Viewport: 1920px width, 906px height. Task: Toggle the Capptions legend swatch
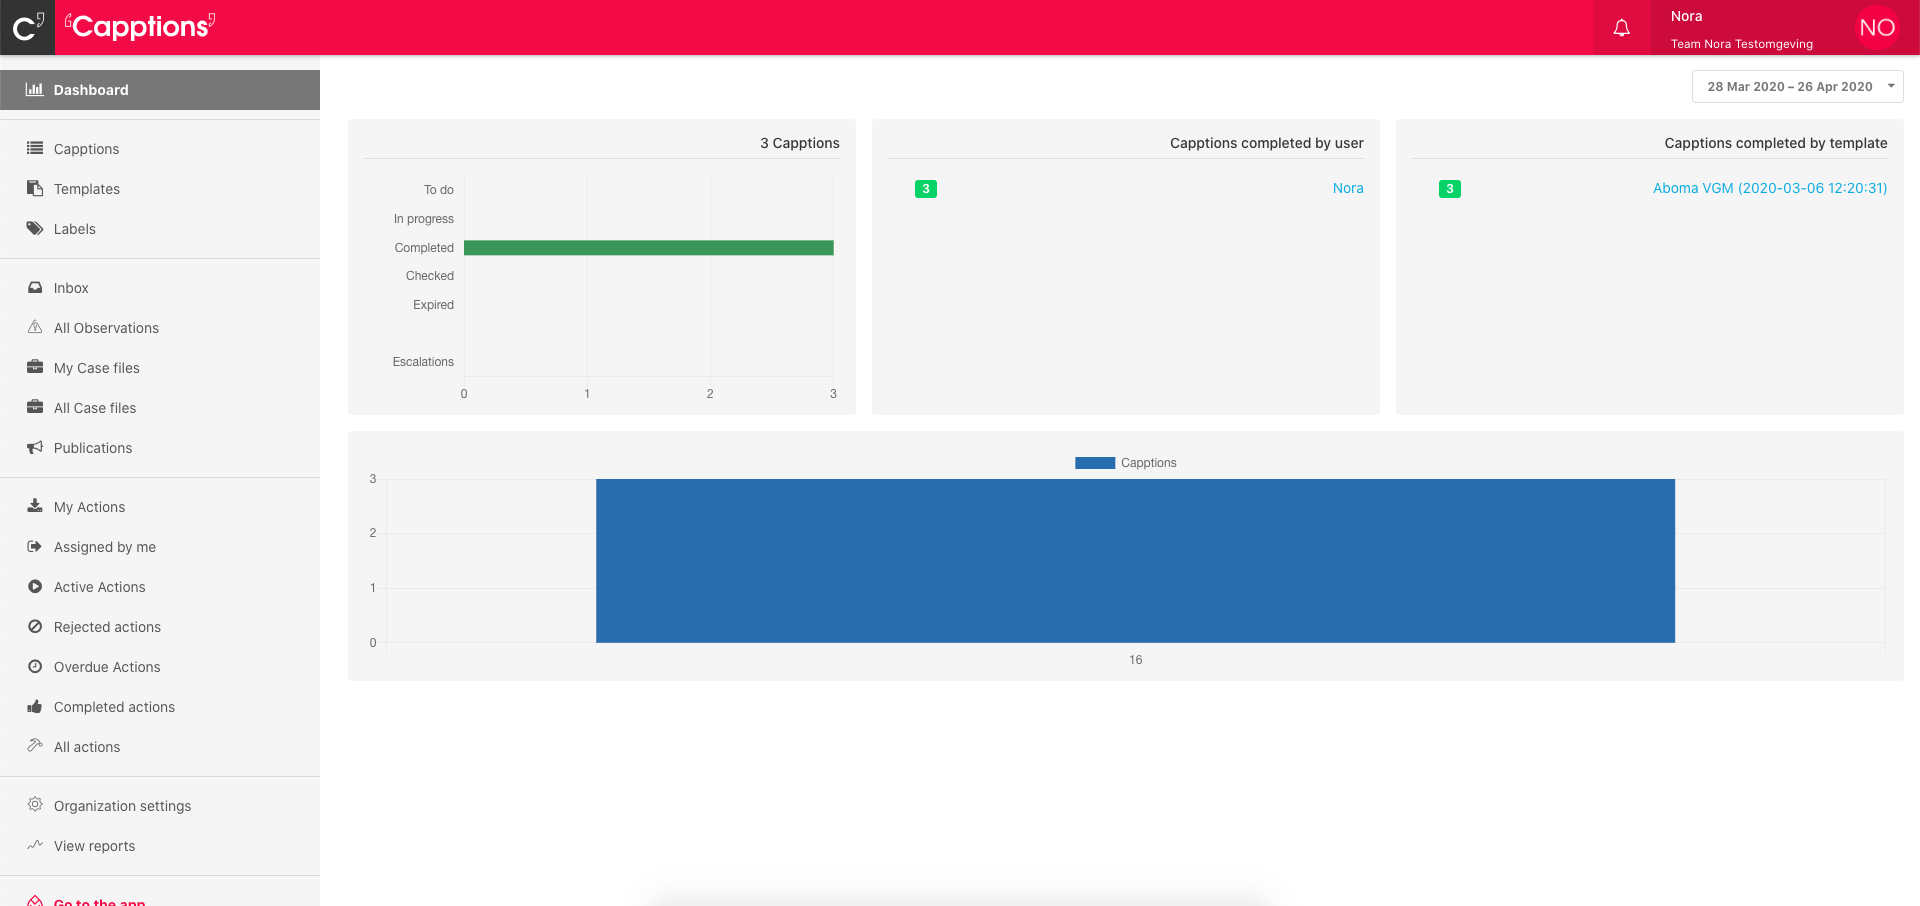pyautogui.click(x=1095, y=463)
